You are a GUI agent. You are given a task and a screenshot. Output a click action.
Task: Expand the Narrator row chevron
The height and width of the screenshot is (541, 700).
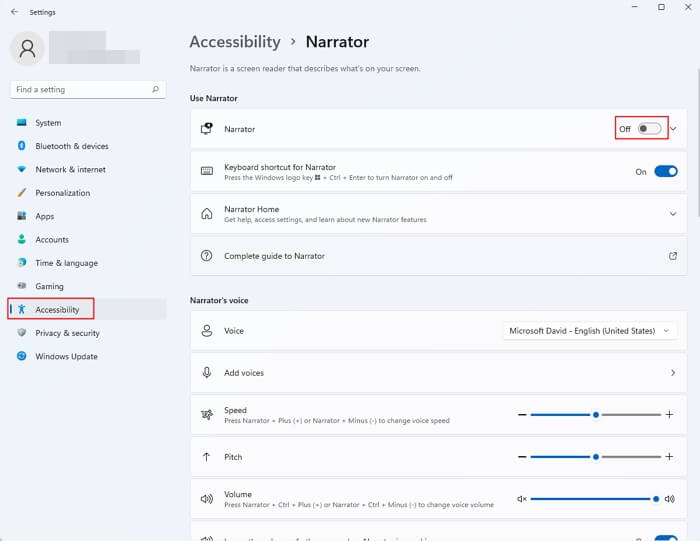coord(673,129)
